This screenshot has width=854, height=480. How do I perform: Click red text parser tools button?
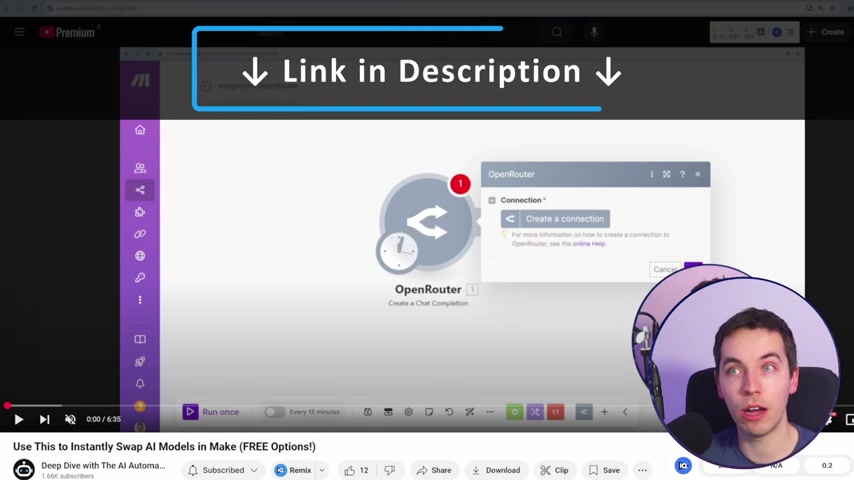tap(556, 412)
